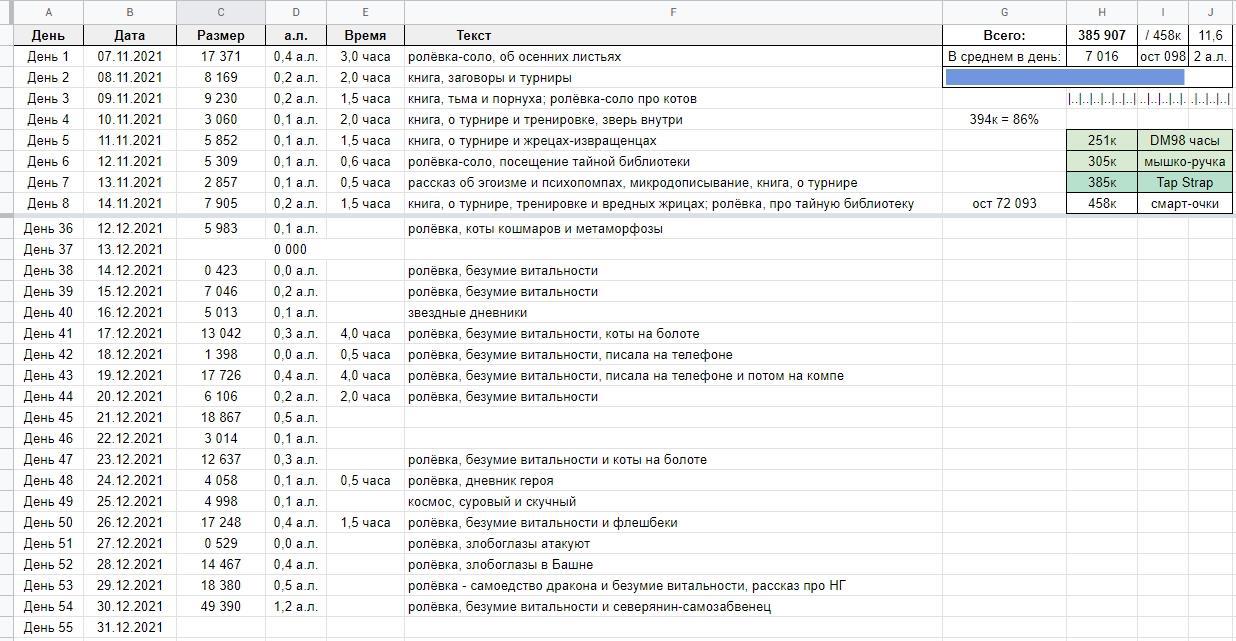Select the total value 385 907
Viewport: 1236px width, 641px height.
click(x=1101, y=36)
